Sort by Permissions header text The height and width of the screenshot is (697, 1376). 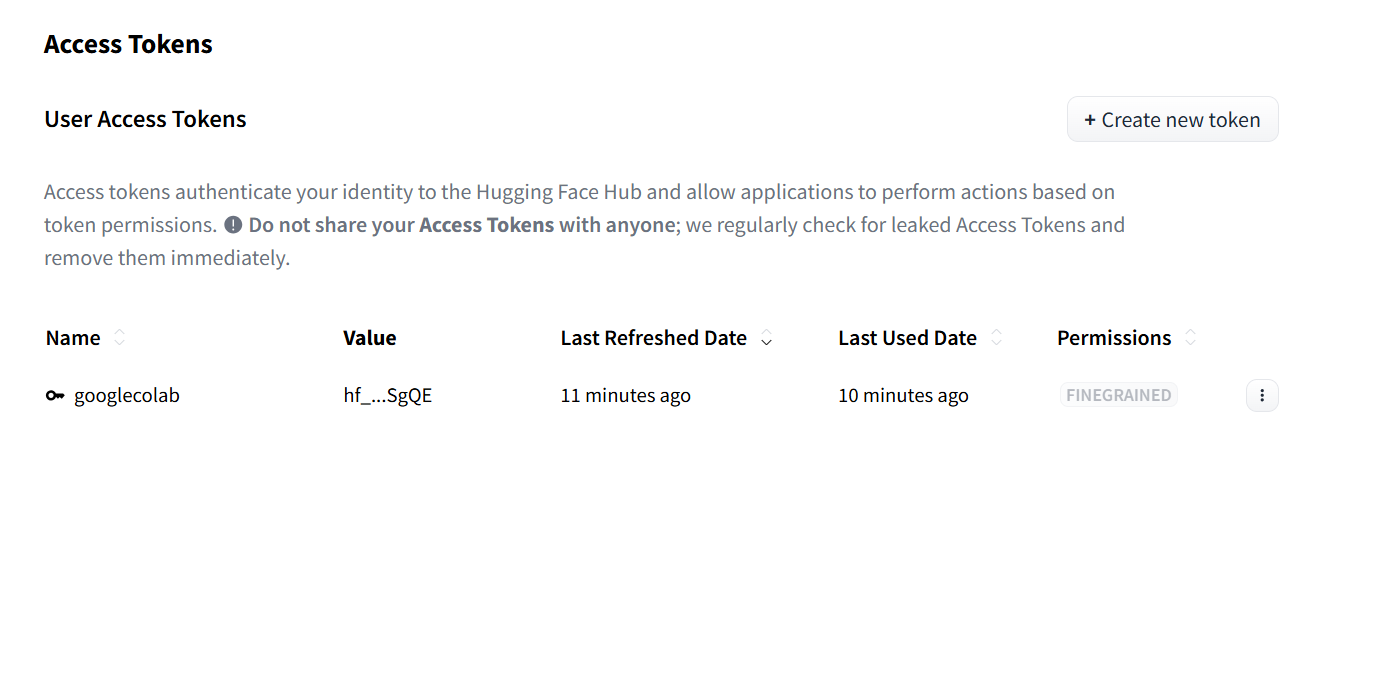pos(1114,338)
